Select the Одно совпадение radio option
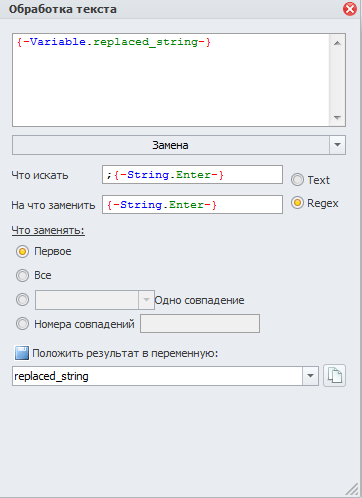The image size is (362, 498). coord(22,299)
